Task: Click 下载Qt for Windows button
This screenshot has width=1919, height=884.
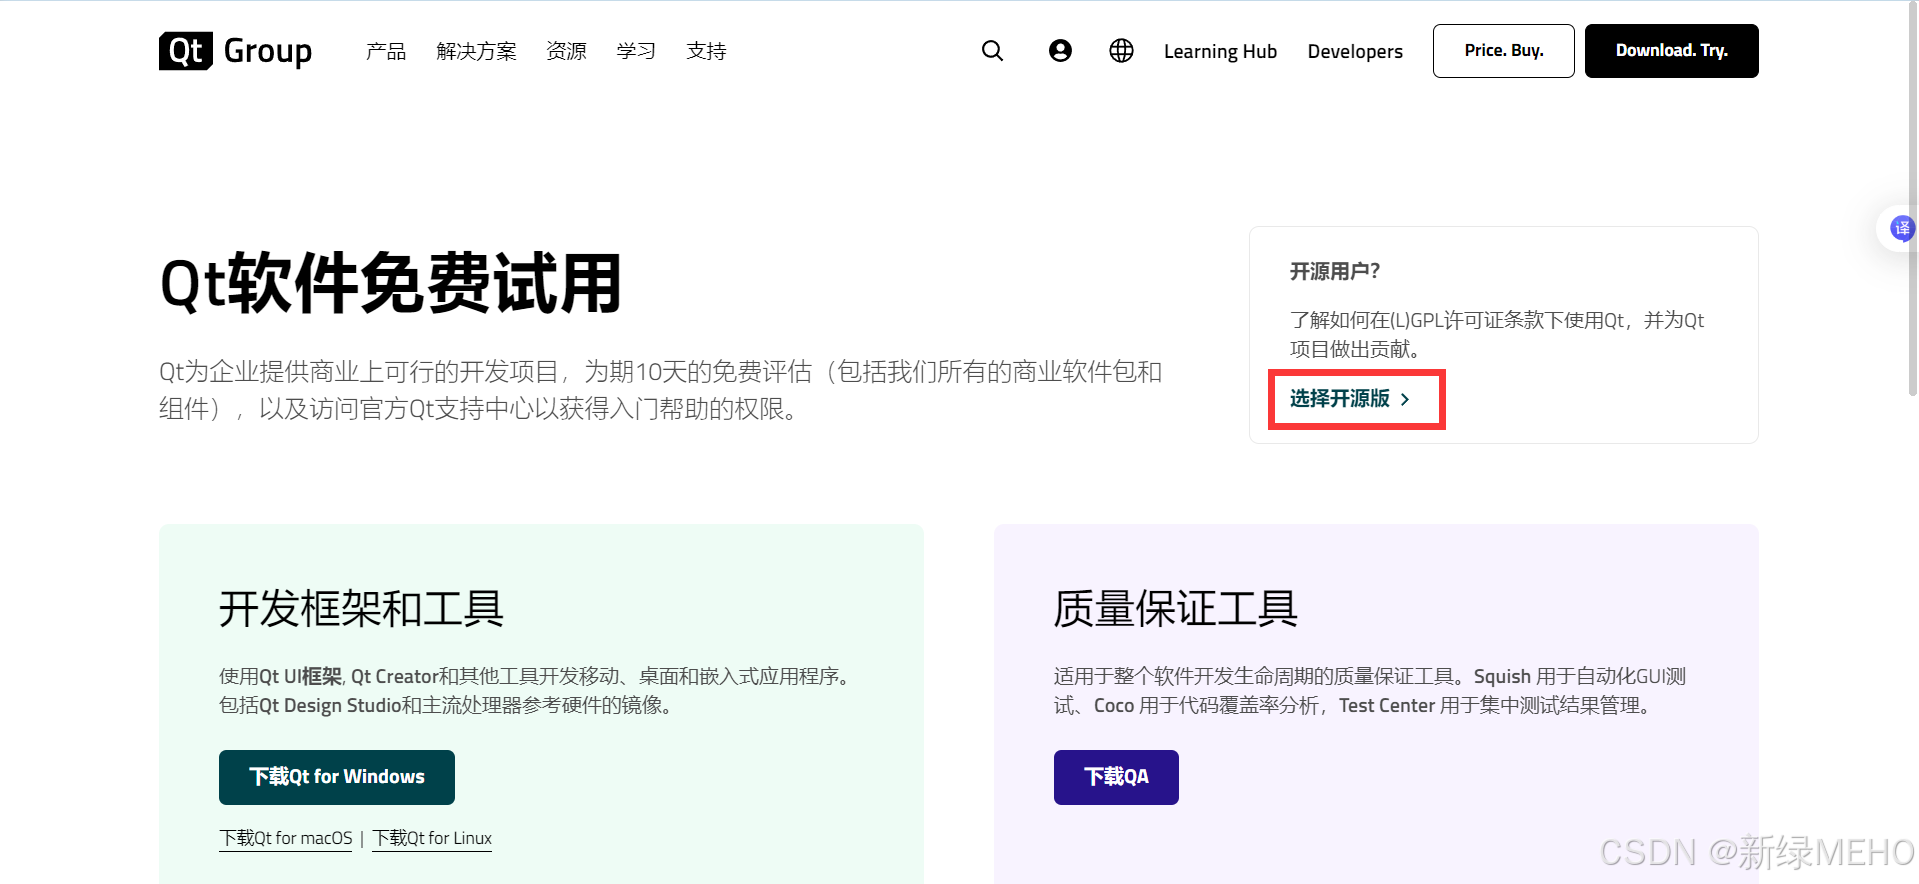Action: (x=337, y=777)
